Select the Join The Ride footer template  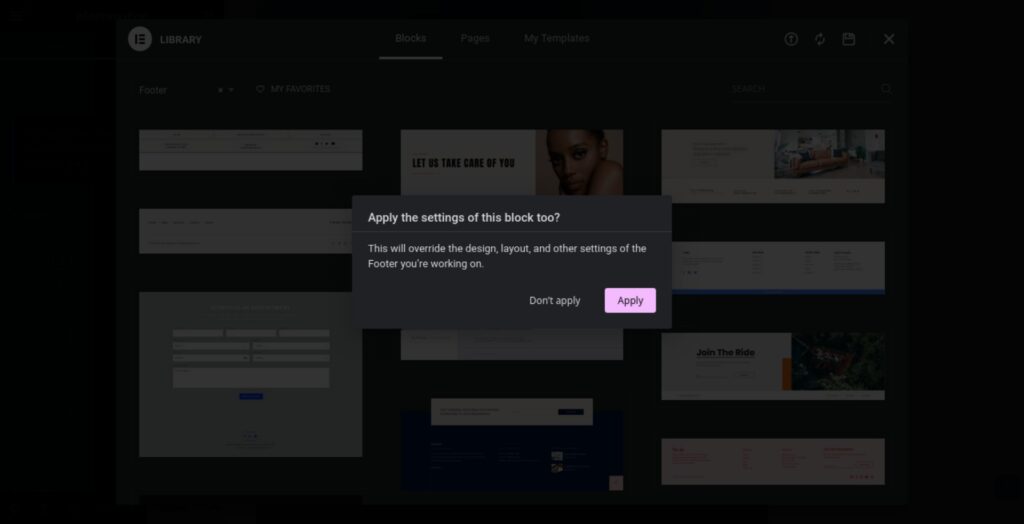point(772,365)
